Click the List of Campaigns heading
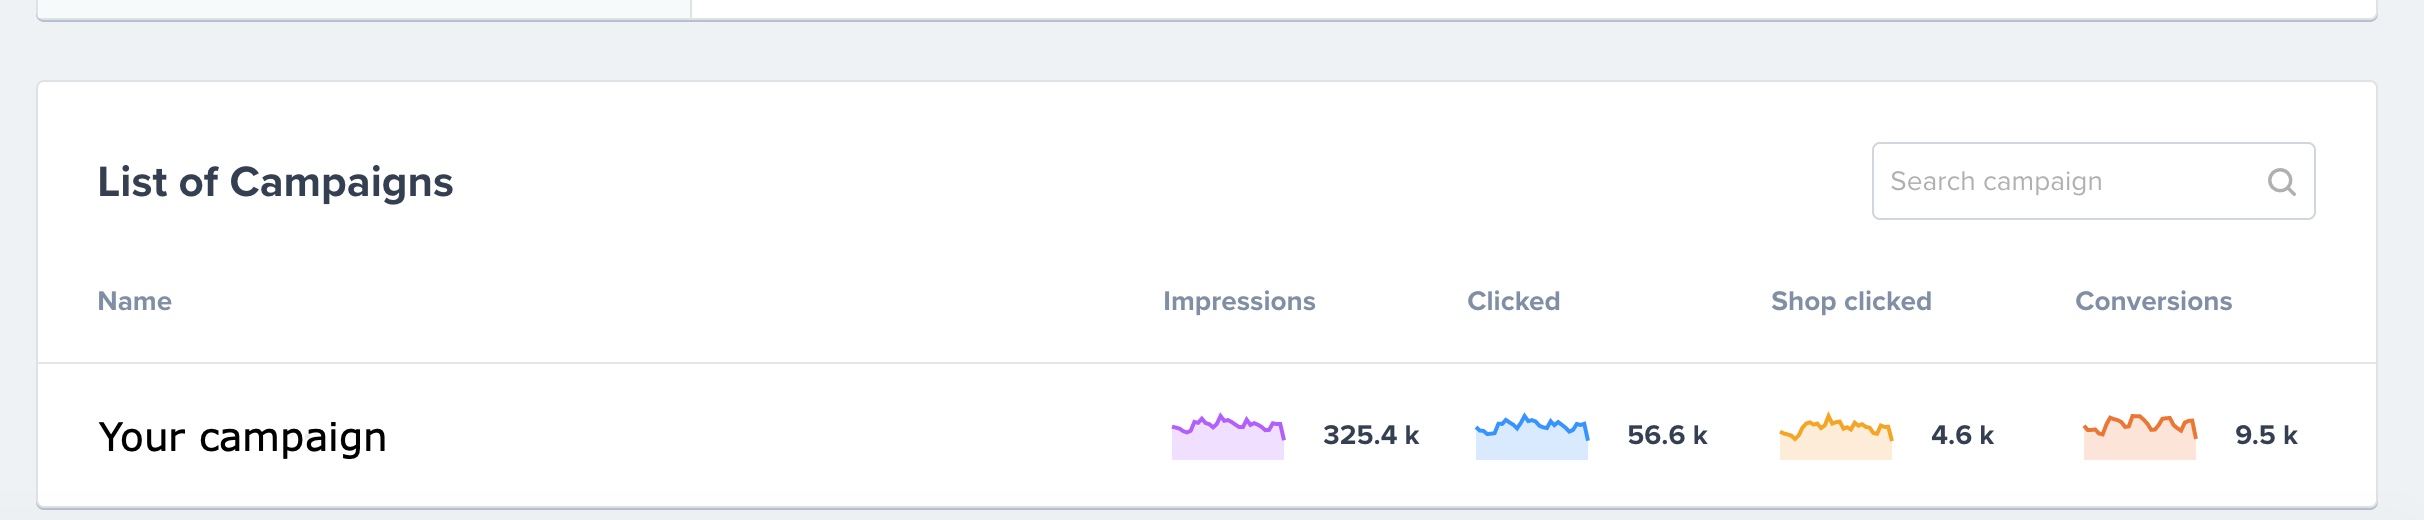The width and height of the screenshot is (2424, 520). pyautogui.click(x=275, y=182)
